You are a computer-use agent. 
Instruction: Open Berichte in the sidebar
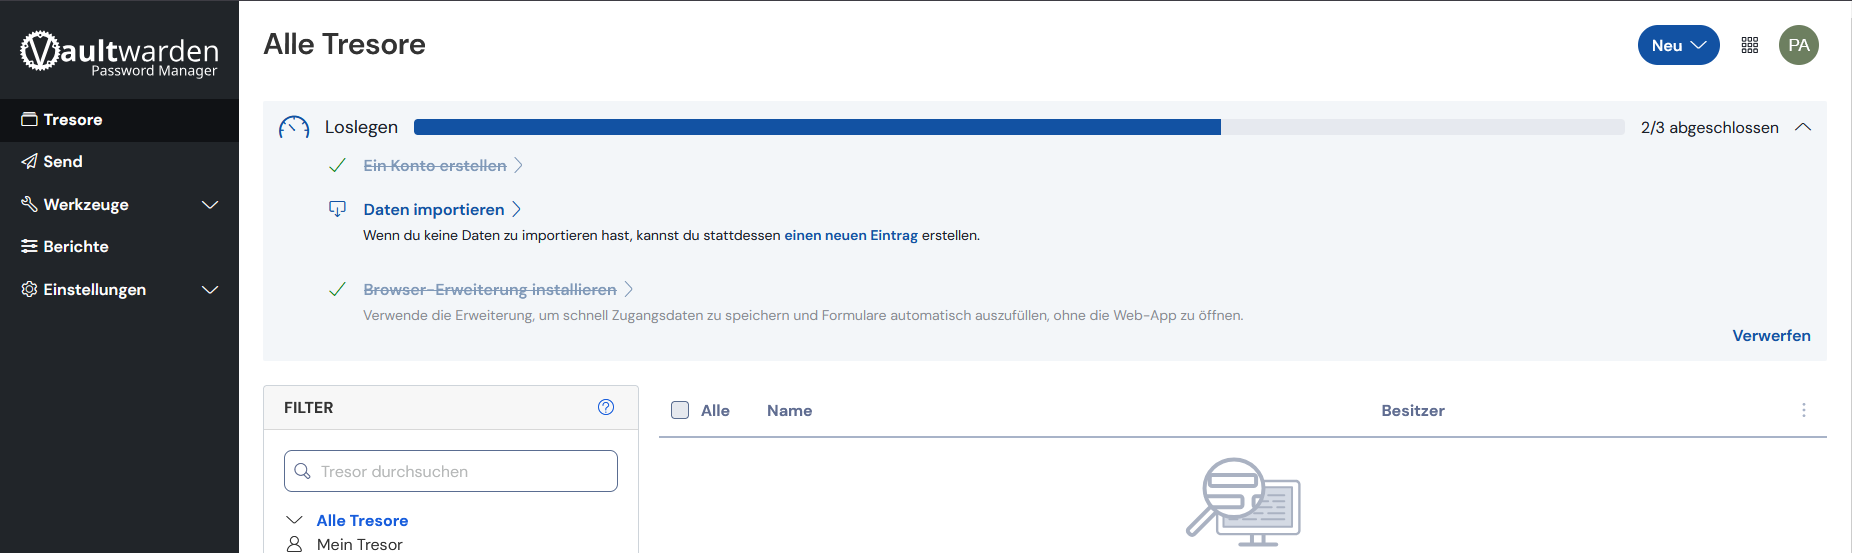(x=76, y=246)
